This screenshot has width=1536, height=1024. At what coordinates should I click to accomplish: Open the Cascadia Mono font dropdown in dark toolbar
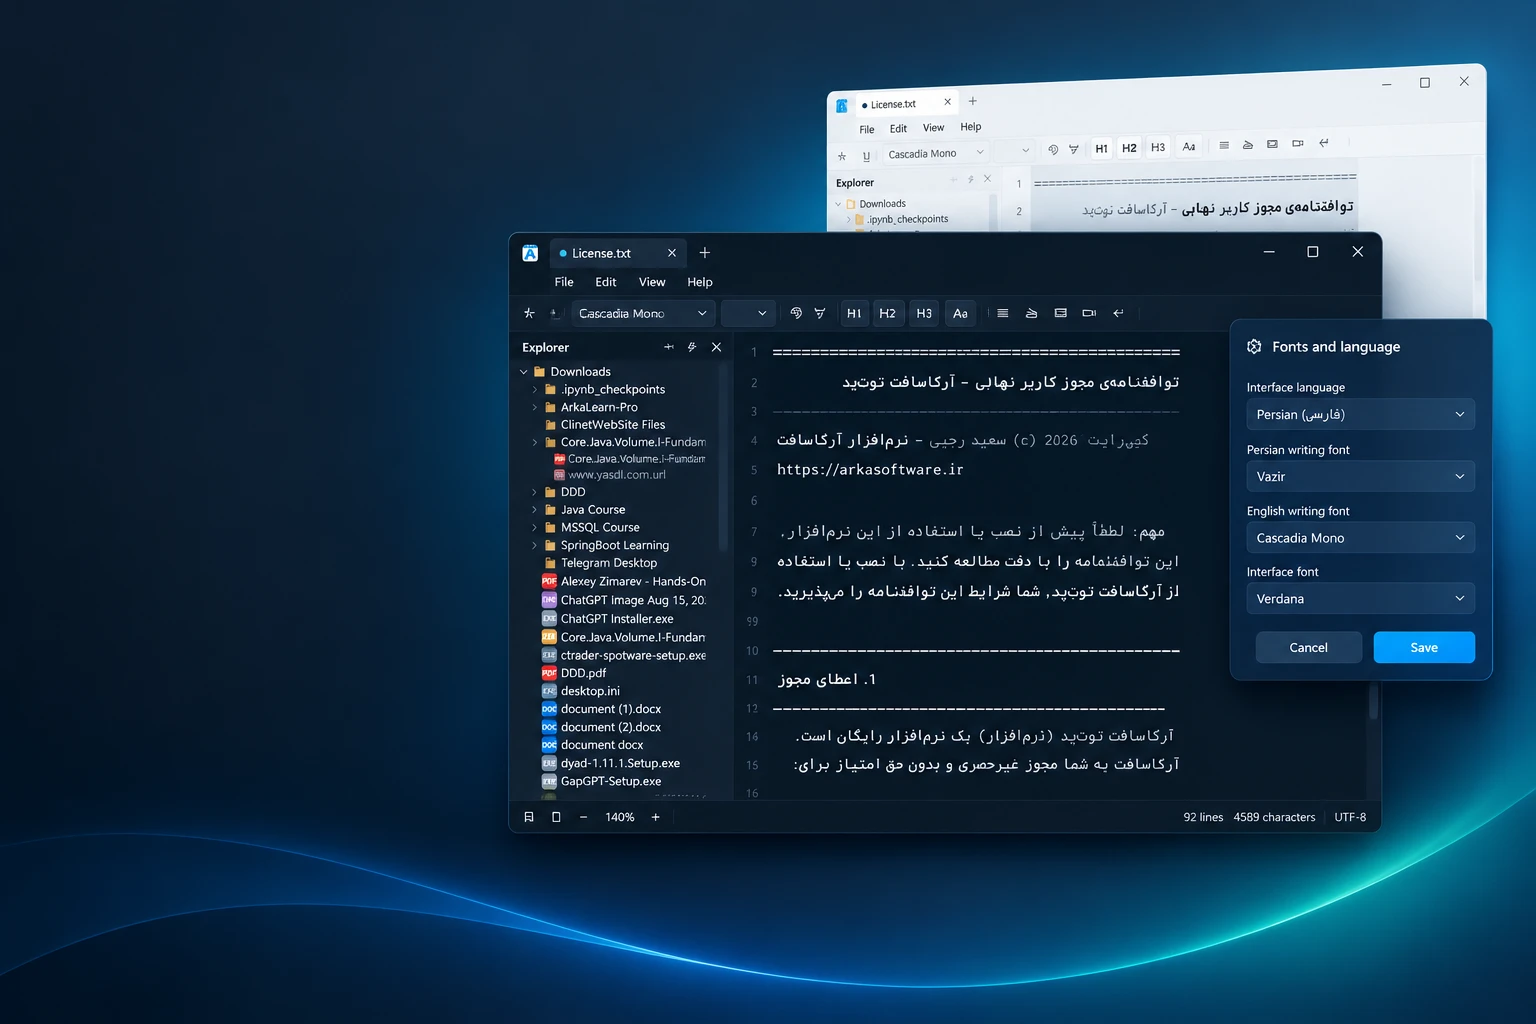coord(643,313)
